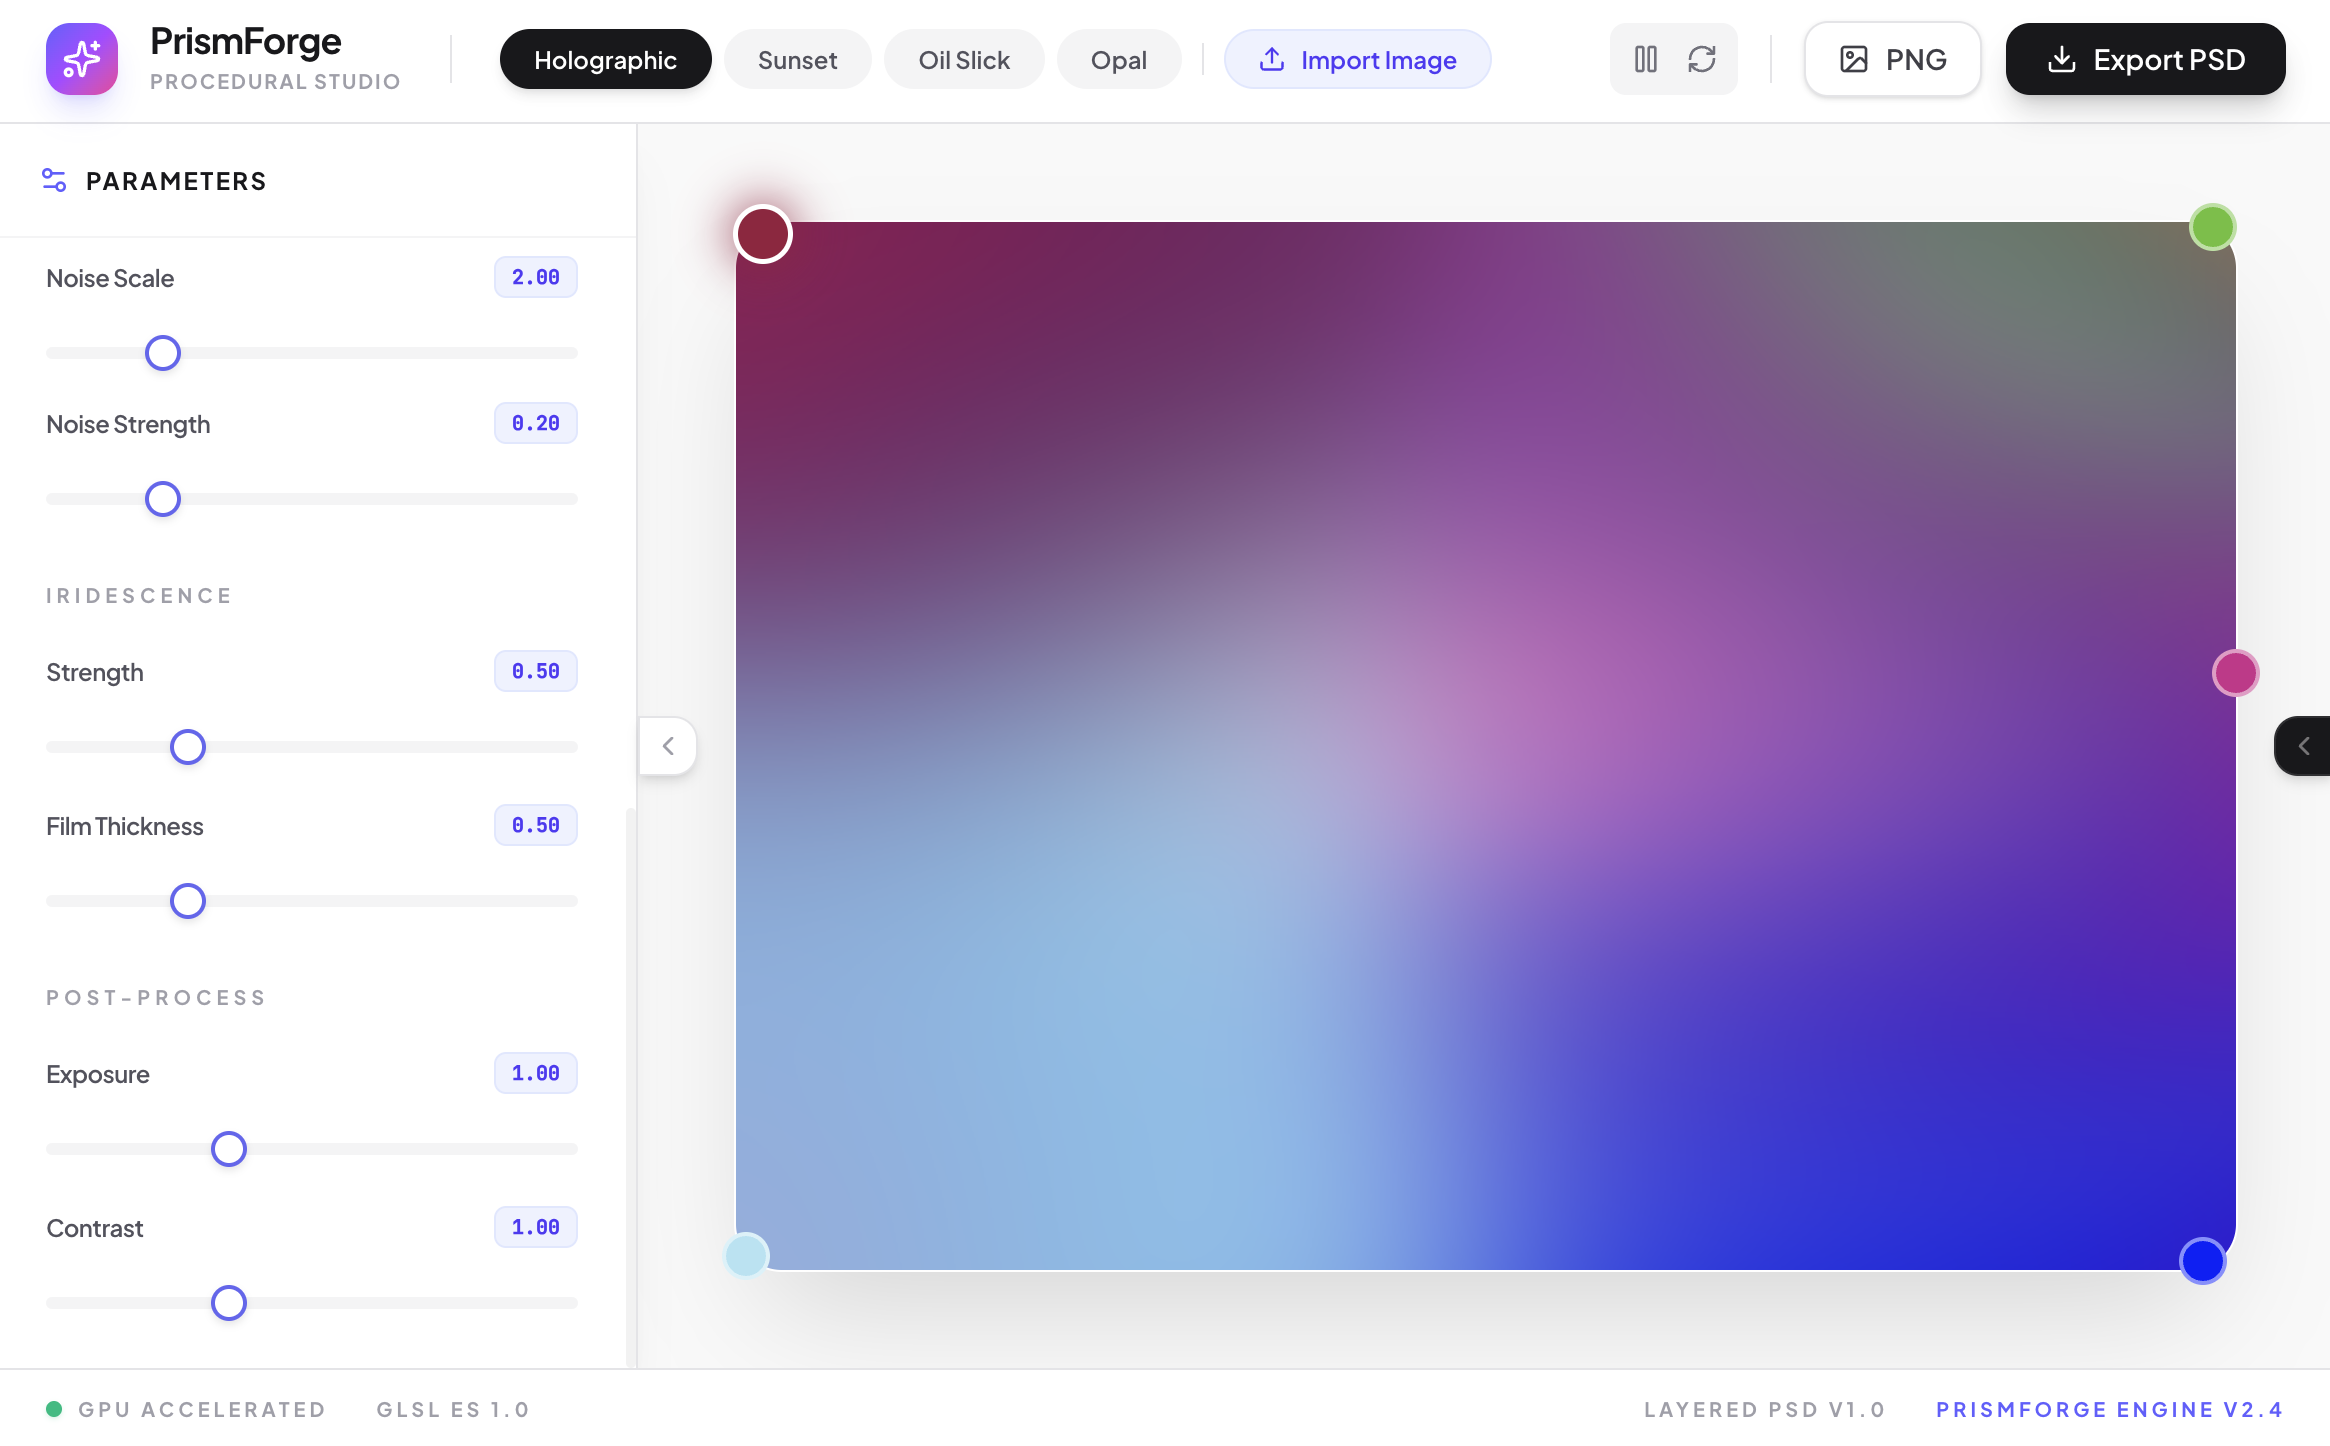Enable the Holographic preset

604,59
